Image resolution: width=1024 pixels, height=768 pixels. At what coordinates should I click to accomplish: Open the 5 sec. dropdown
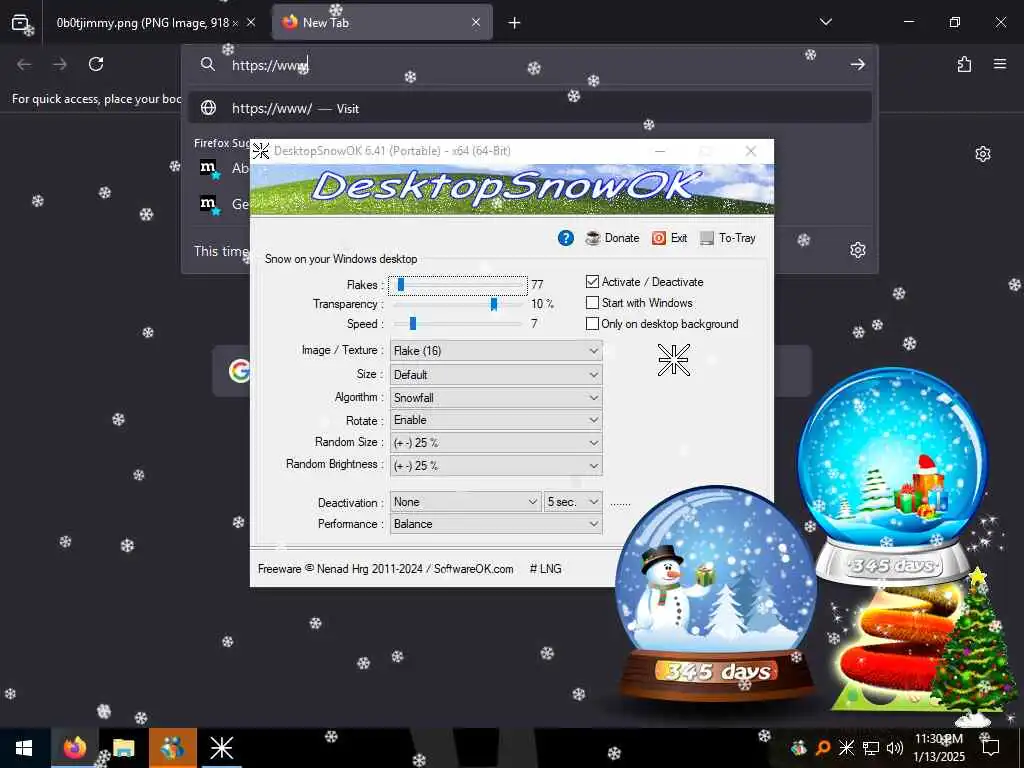(573, 502)
